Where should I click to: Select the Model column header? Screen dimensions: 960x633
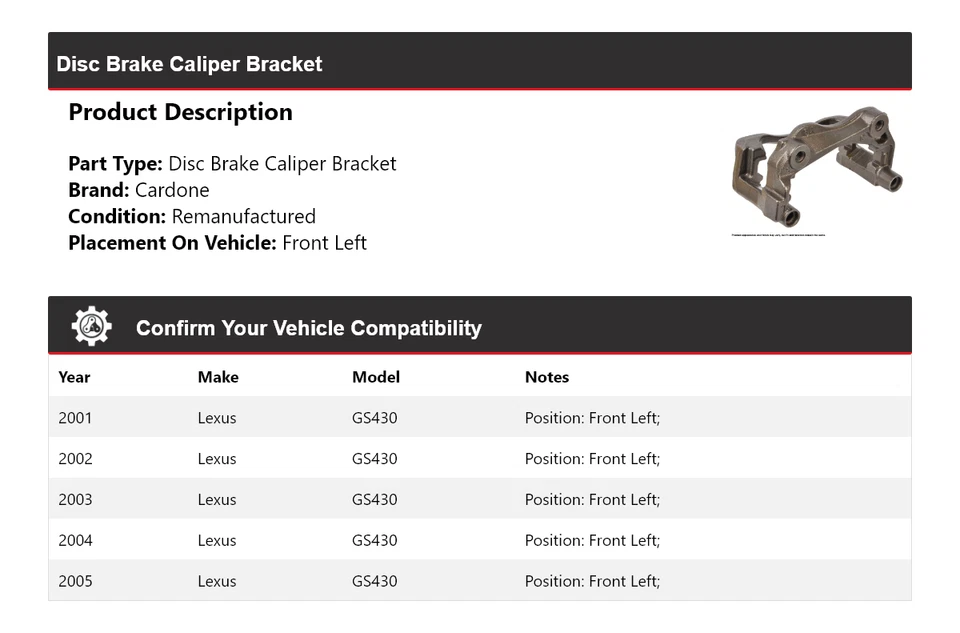pos(376,377)
